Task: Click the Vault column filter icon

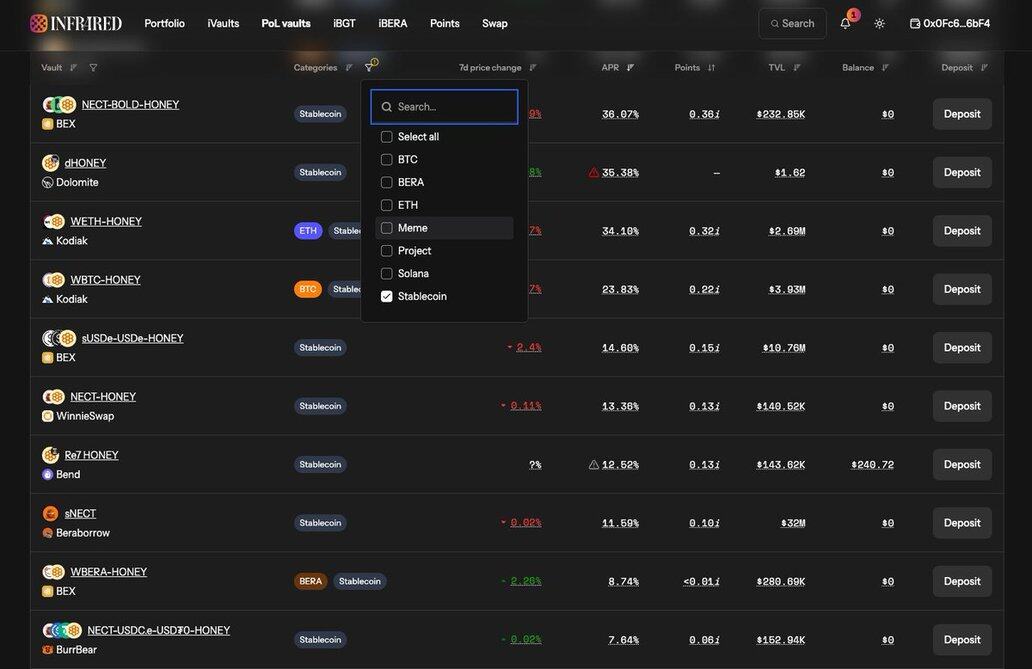Action: (93, 68)
